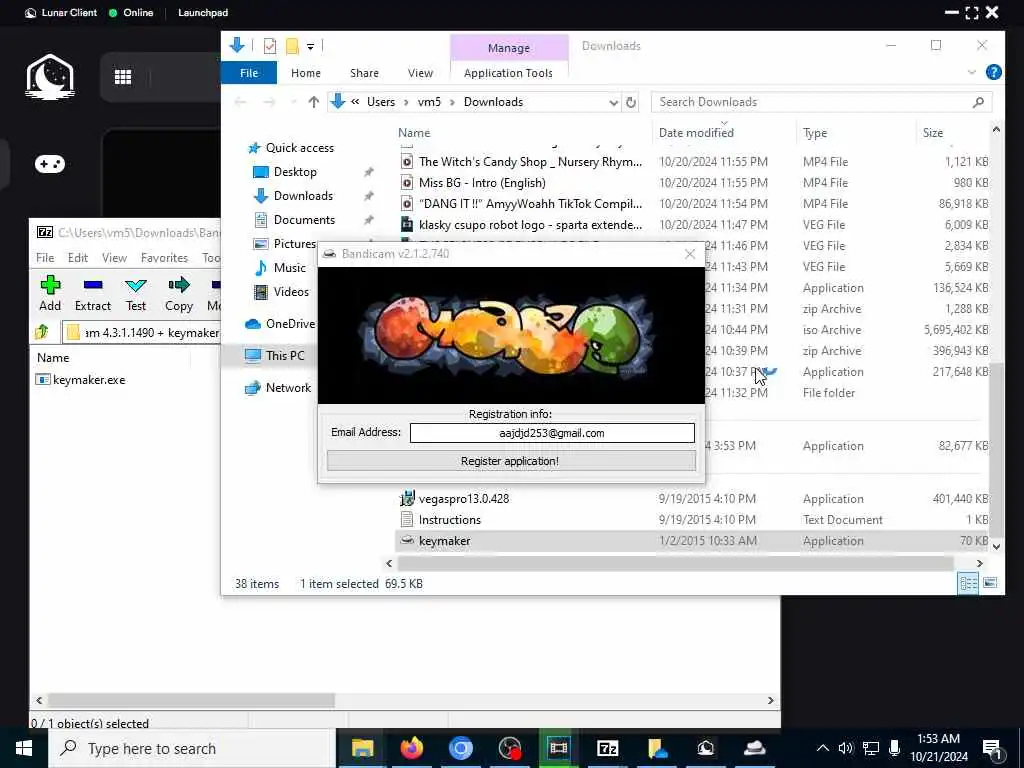The width and height of the screenshot is (1024, 768).
Task: Click the Properties quick access toolbar icon
Action: pyautogui.click(x=270, y=46)
